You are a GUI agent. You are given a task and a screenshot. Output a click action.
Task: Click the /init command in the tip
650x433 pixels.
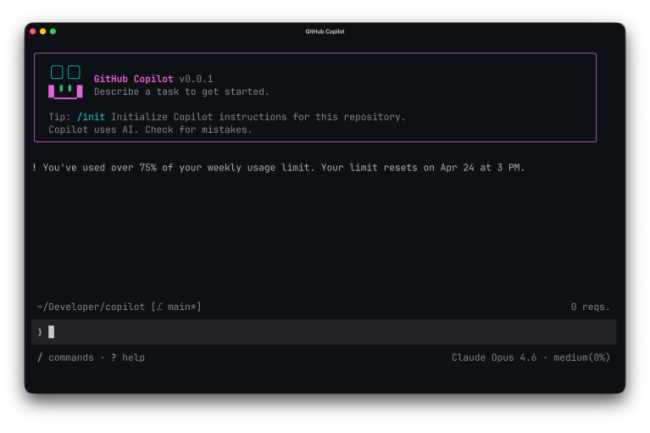pos(91,117)
